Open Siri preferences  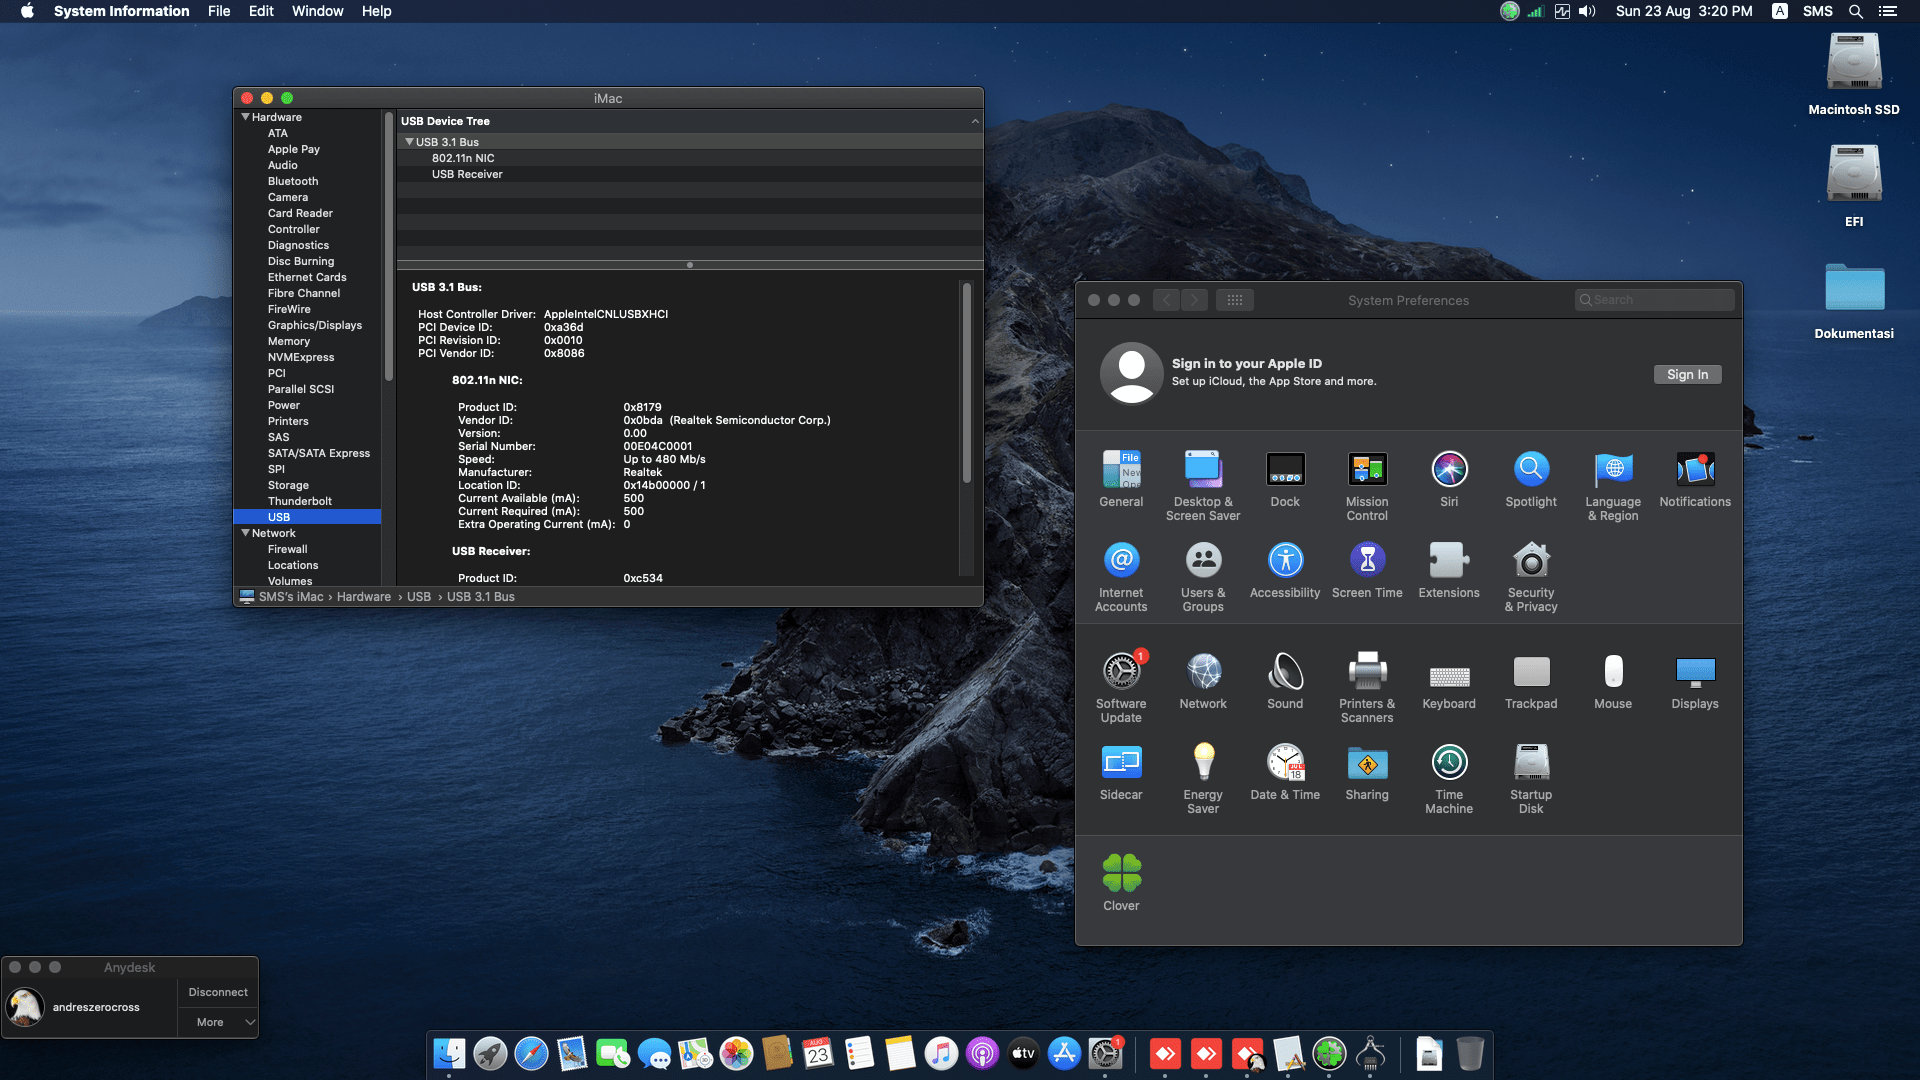tap(1449, 469)
